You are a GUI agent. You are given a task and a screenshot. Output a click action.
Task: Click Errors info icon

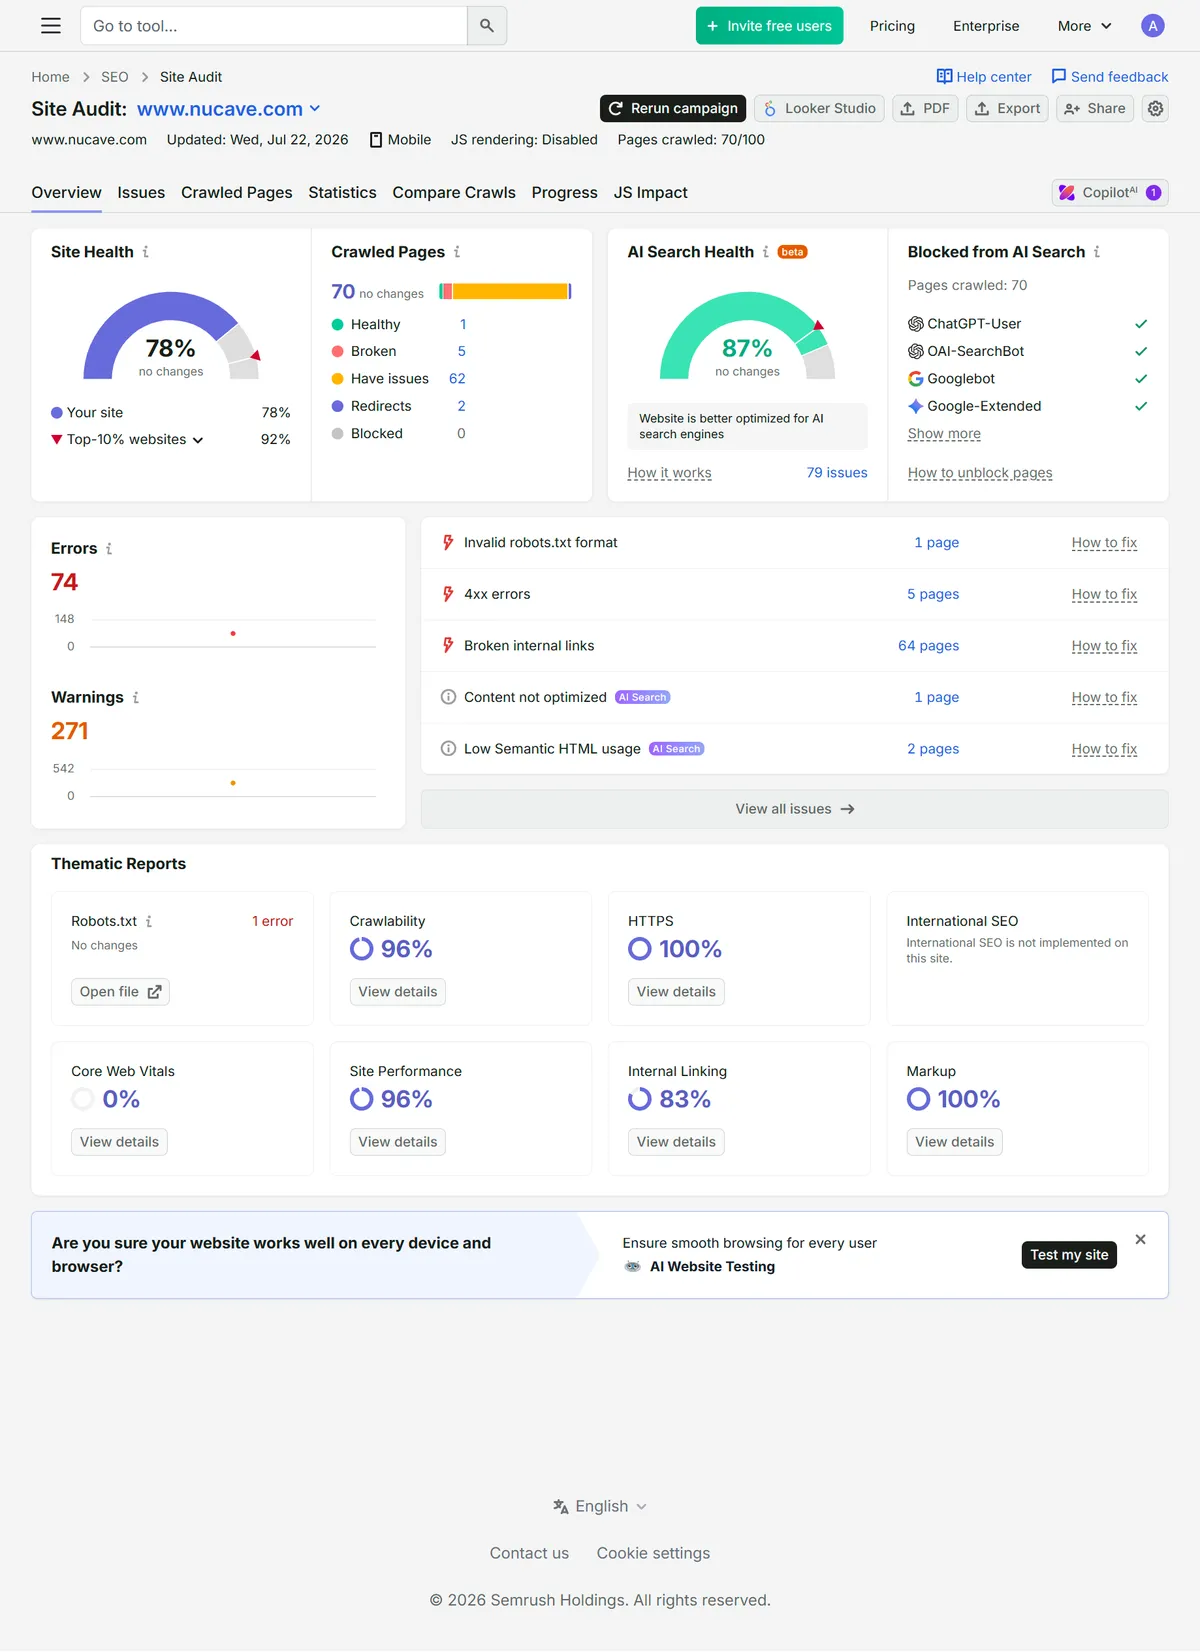click(109, 548)
